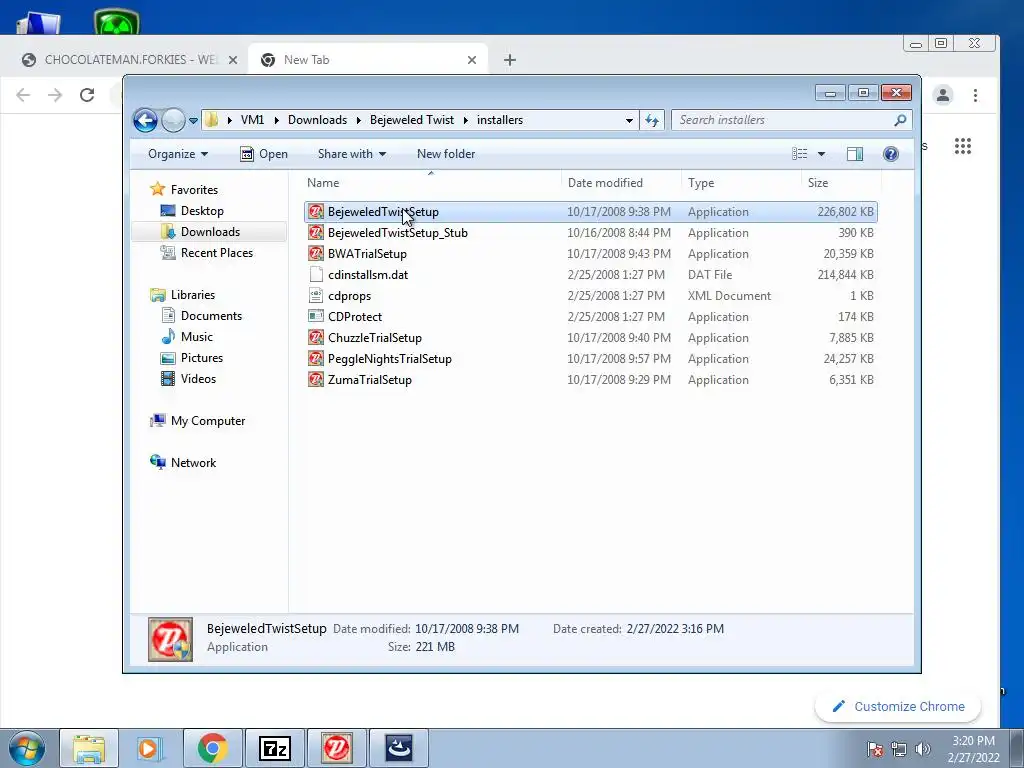The width and height of the screenshot is (1024, 768).
Task: Change view with the view icon
Action: pos(800,154)
